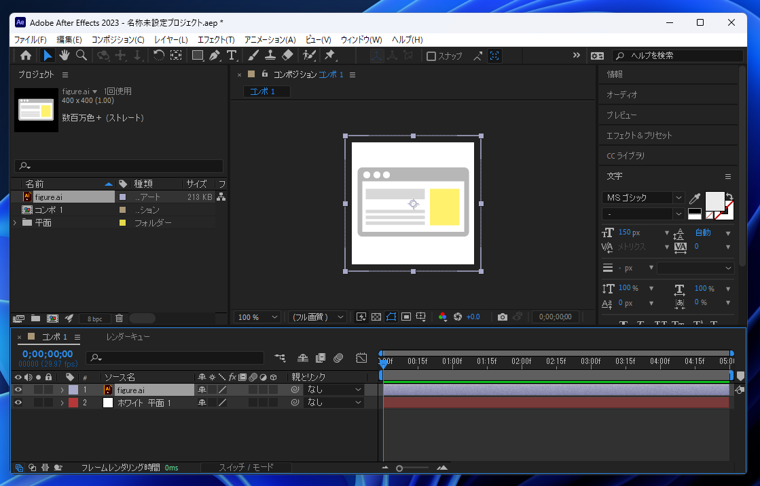Toggle motion blur switch in timeline

(x=338, y=358)
